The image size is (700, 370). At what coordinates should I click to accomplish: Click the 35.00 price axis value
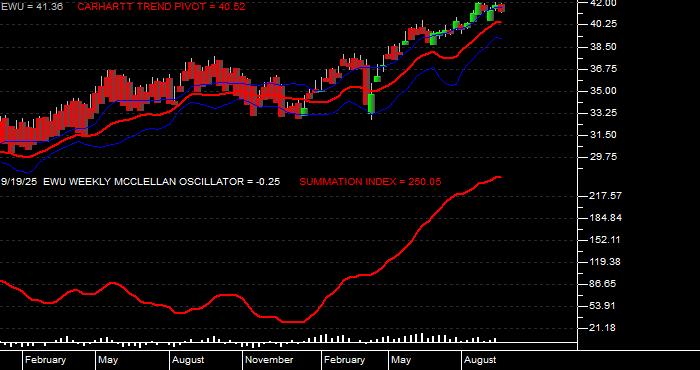[604, 91]
